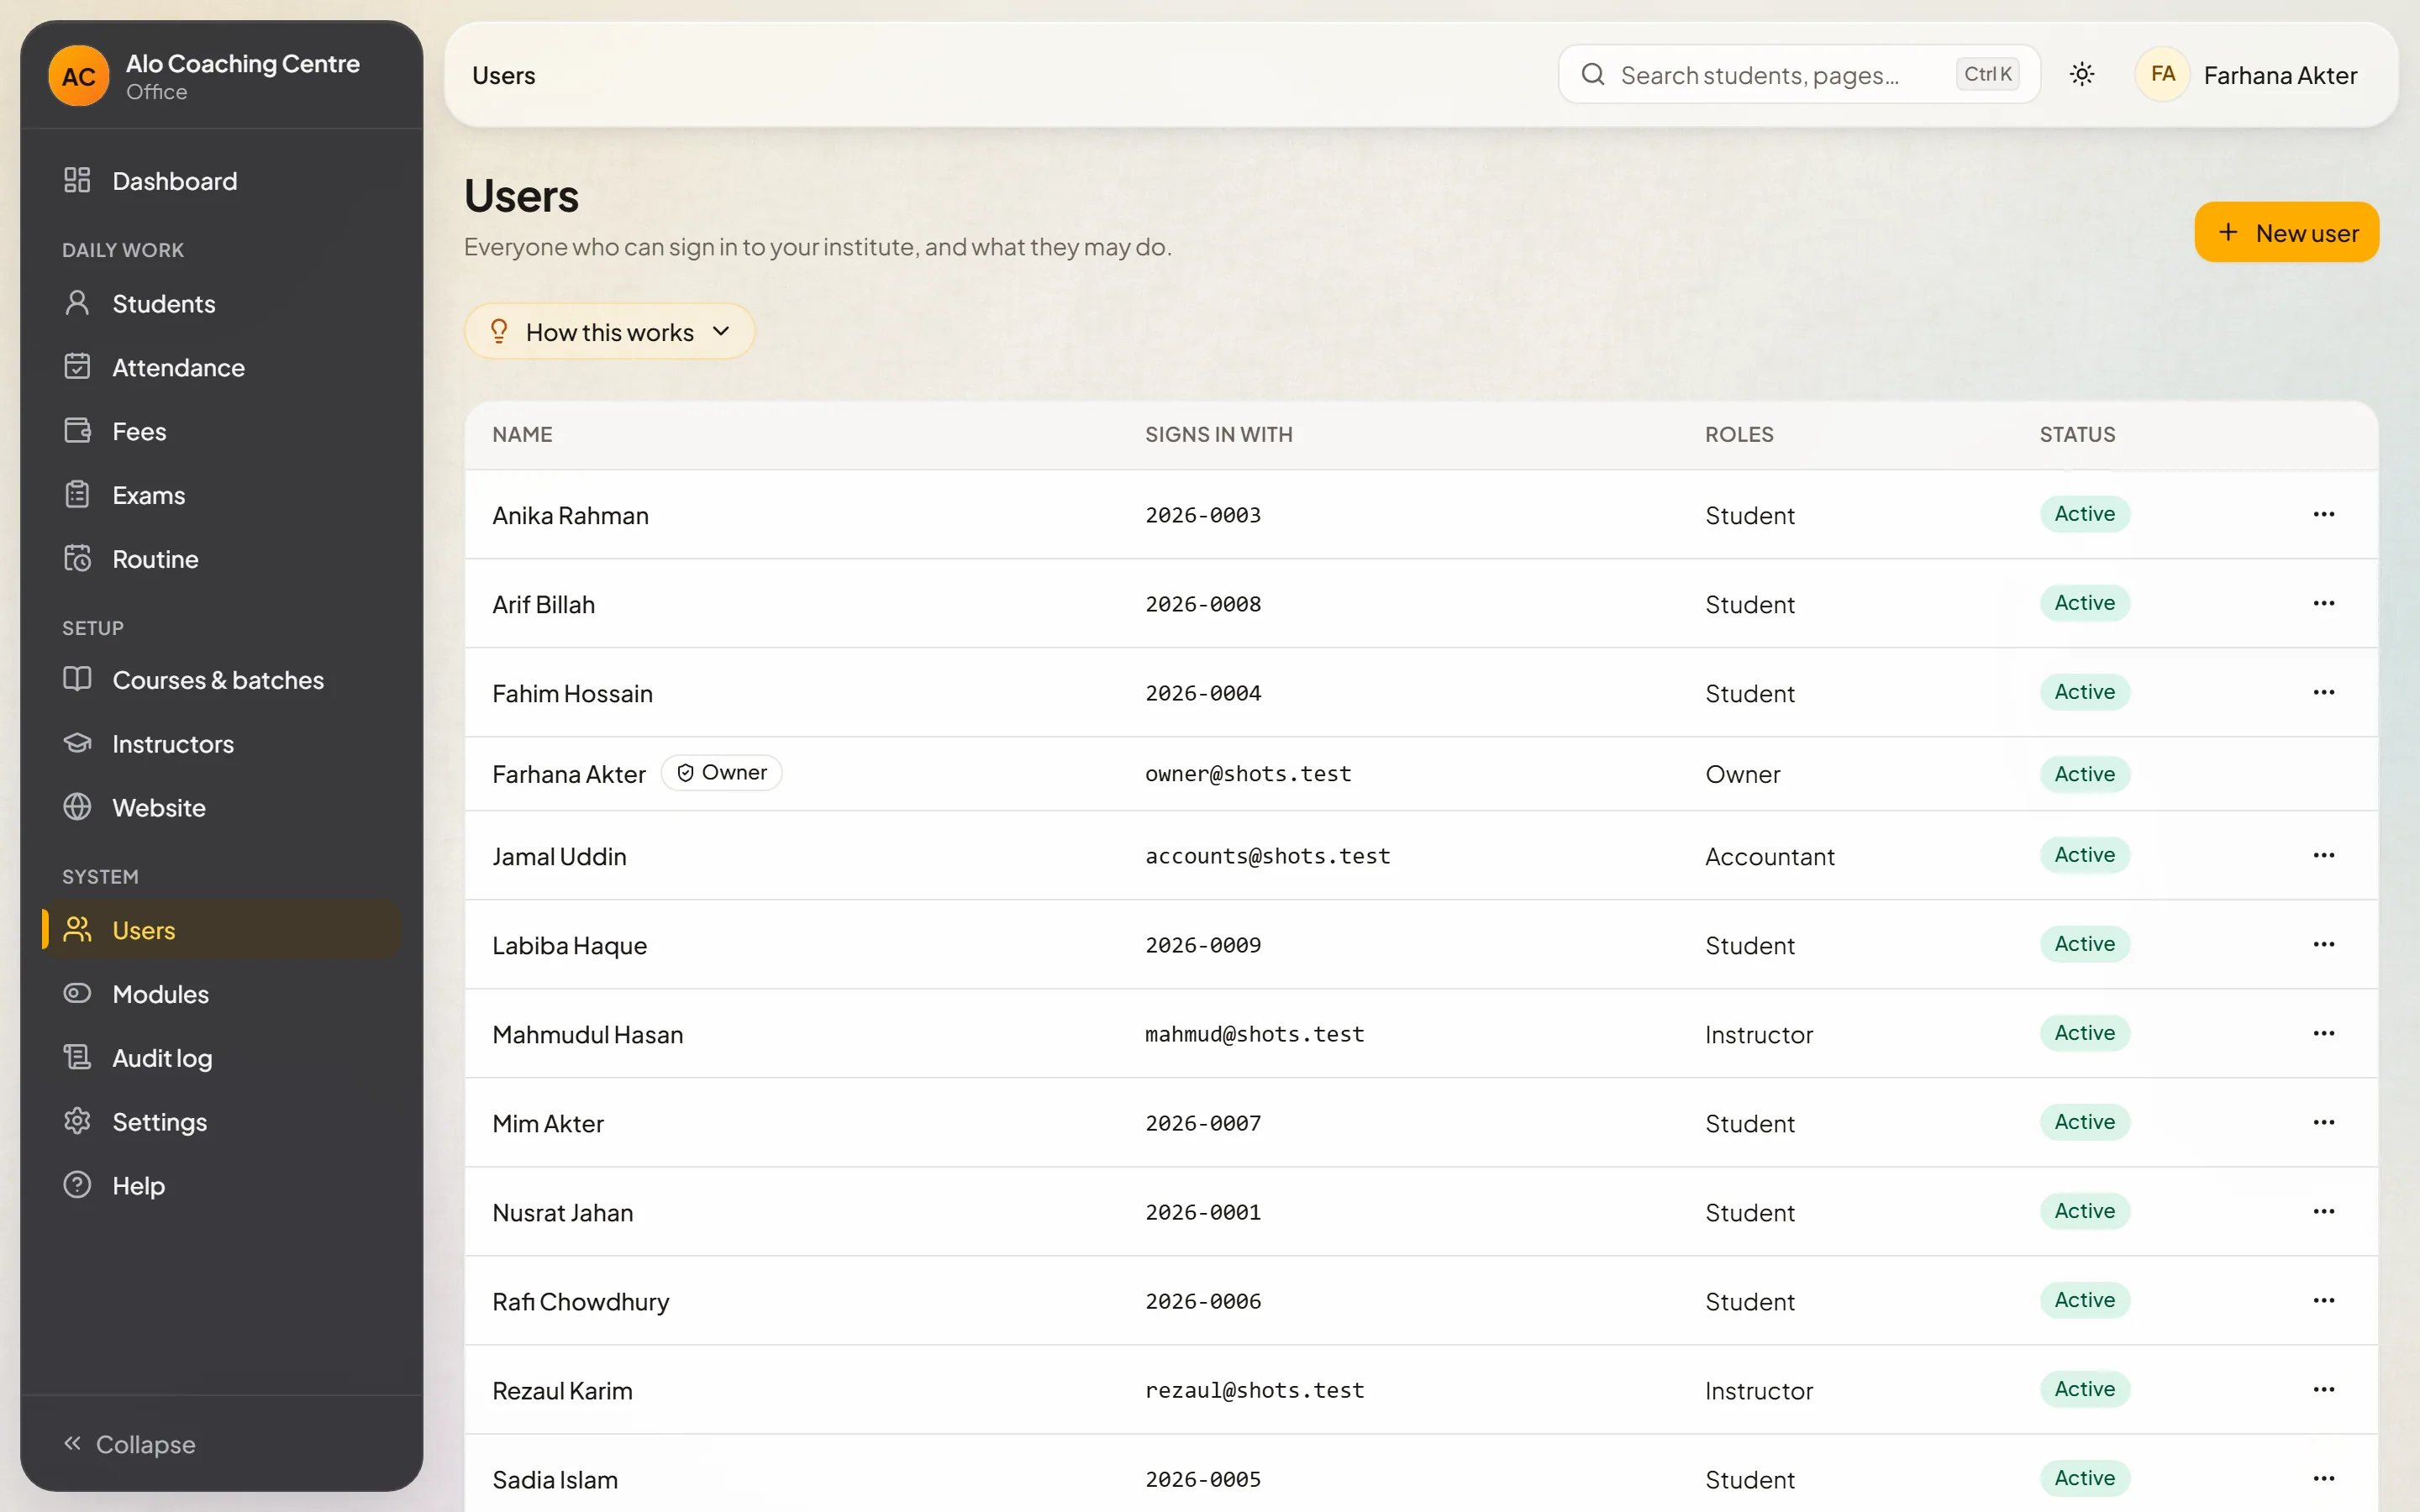The height and width of the screenshot is (1512, 2420).
Task: Go to Instructors page
Action: tap(221, 744)
